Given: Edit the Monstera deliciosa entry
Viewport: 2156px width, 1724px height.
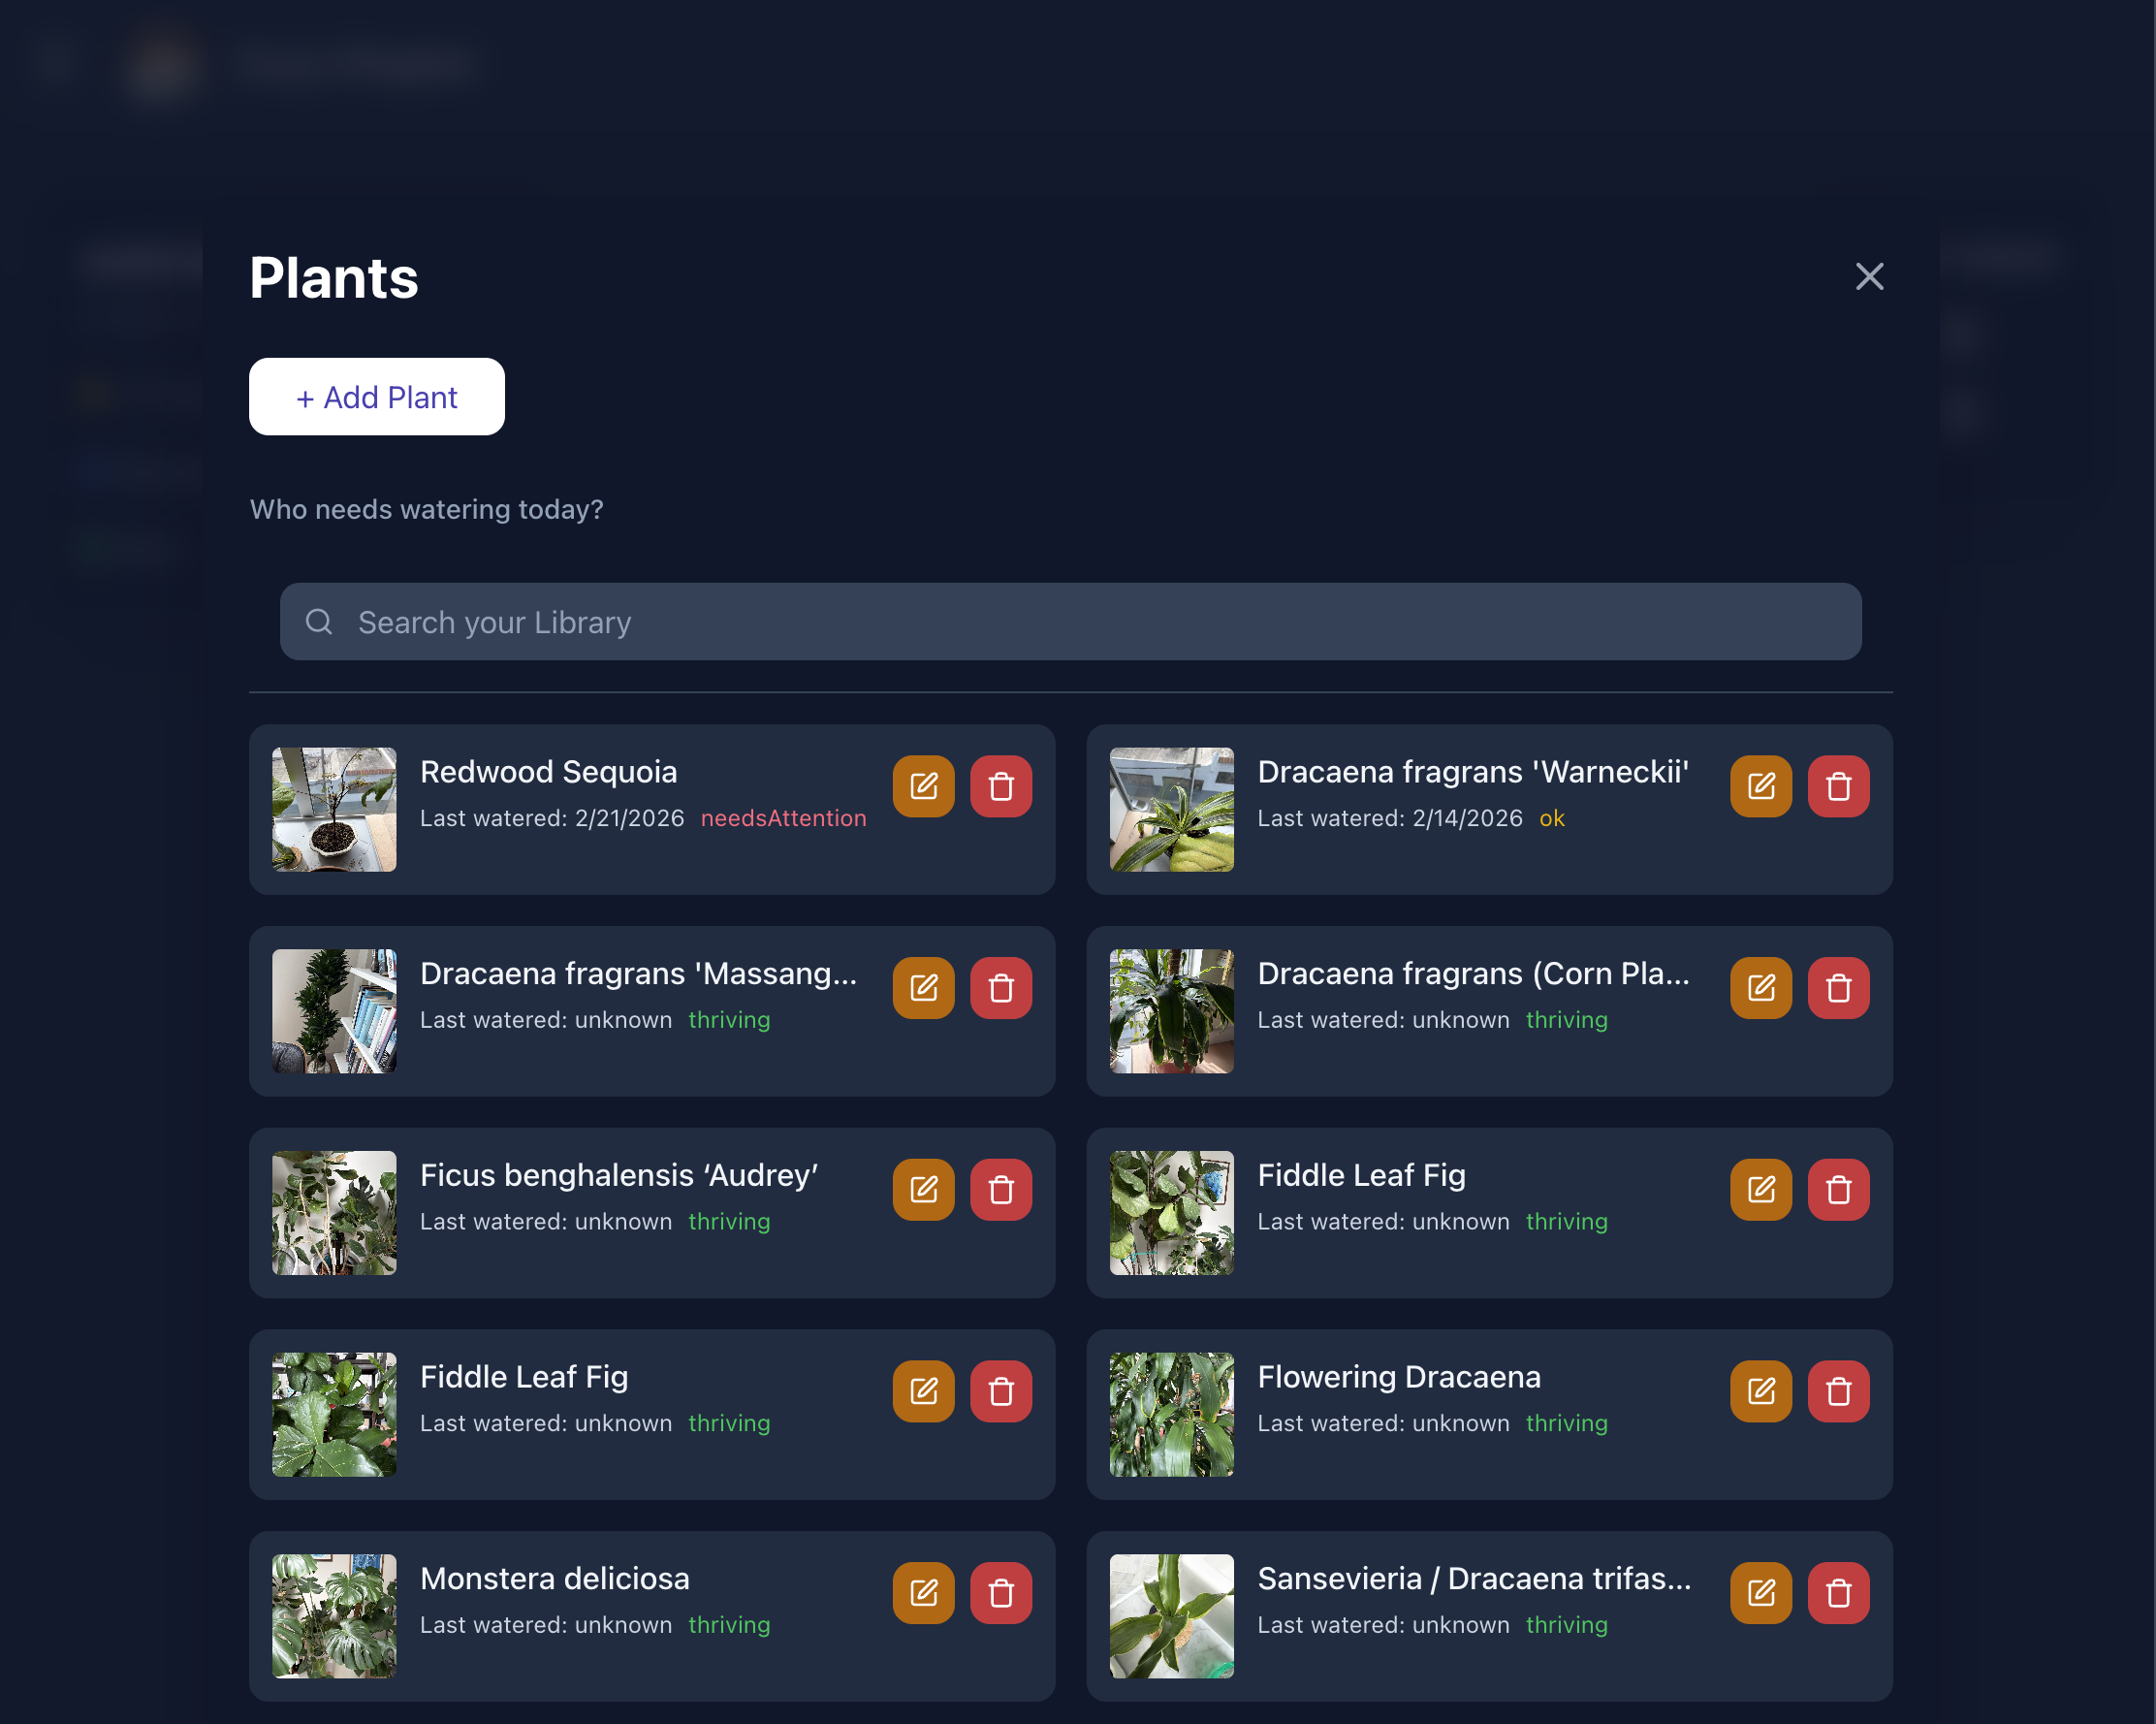Looking at the screenshot, I should click(923, 1592).
